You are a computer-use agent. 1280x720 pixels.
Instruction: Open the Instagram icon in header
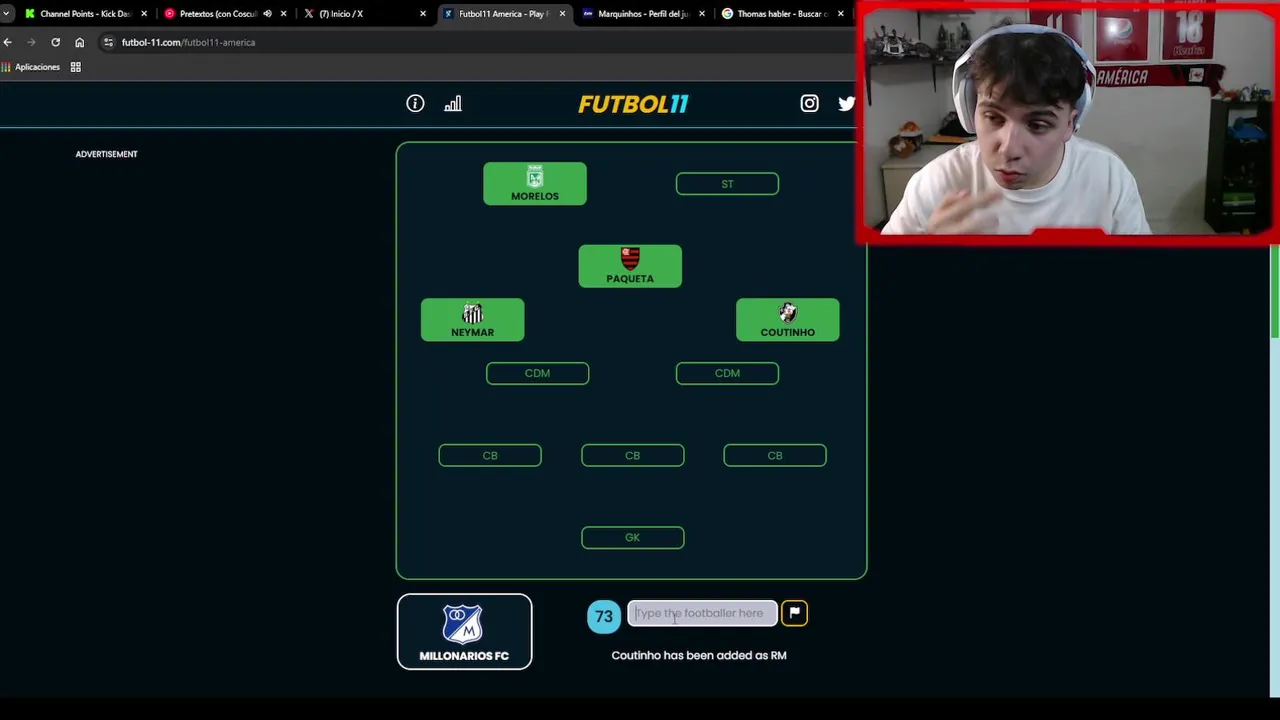tap(809, 103)
